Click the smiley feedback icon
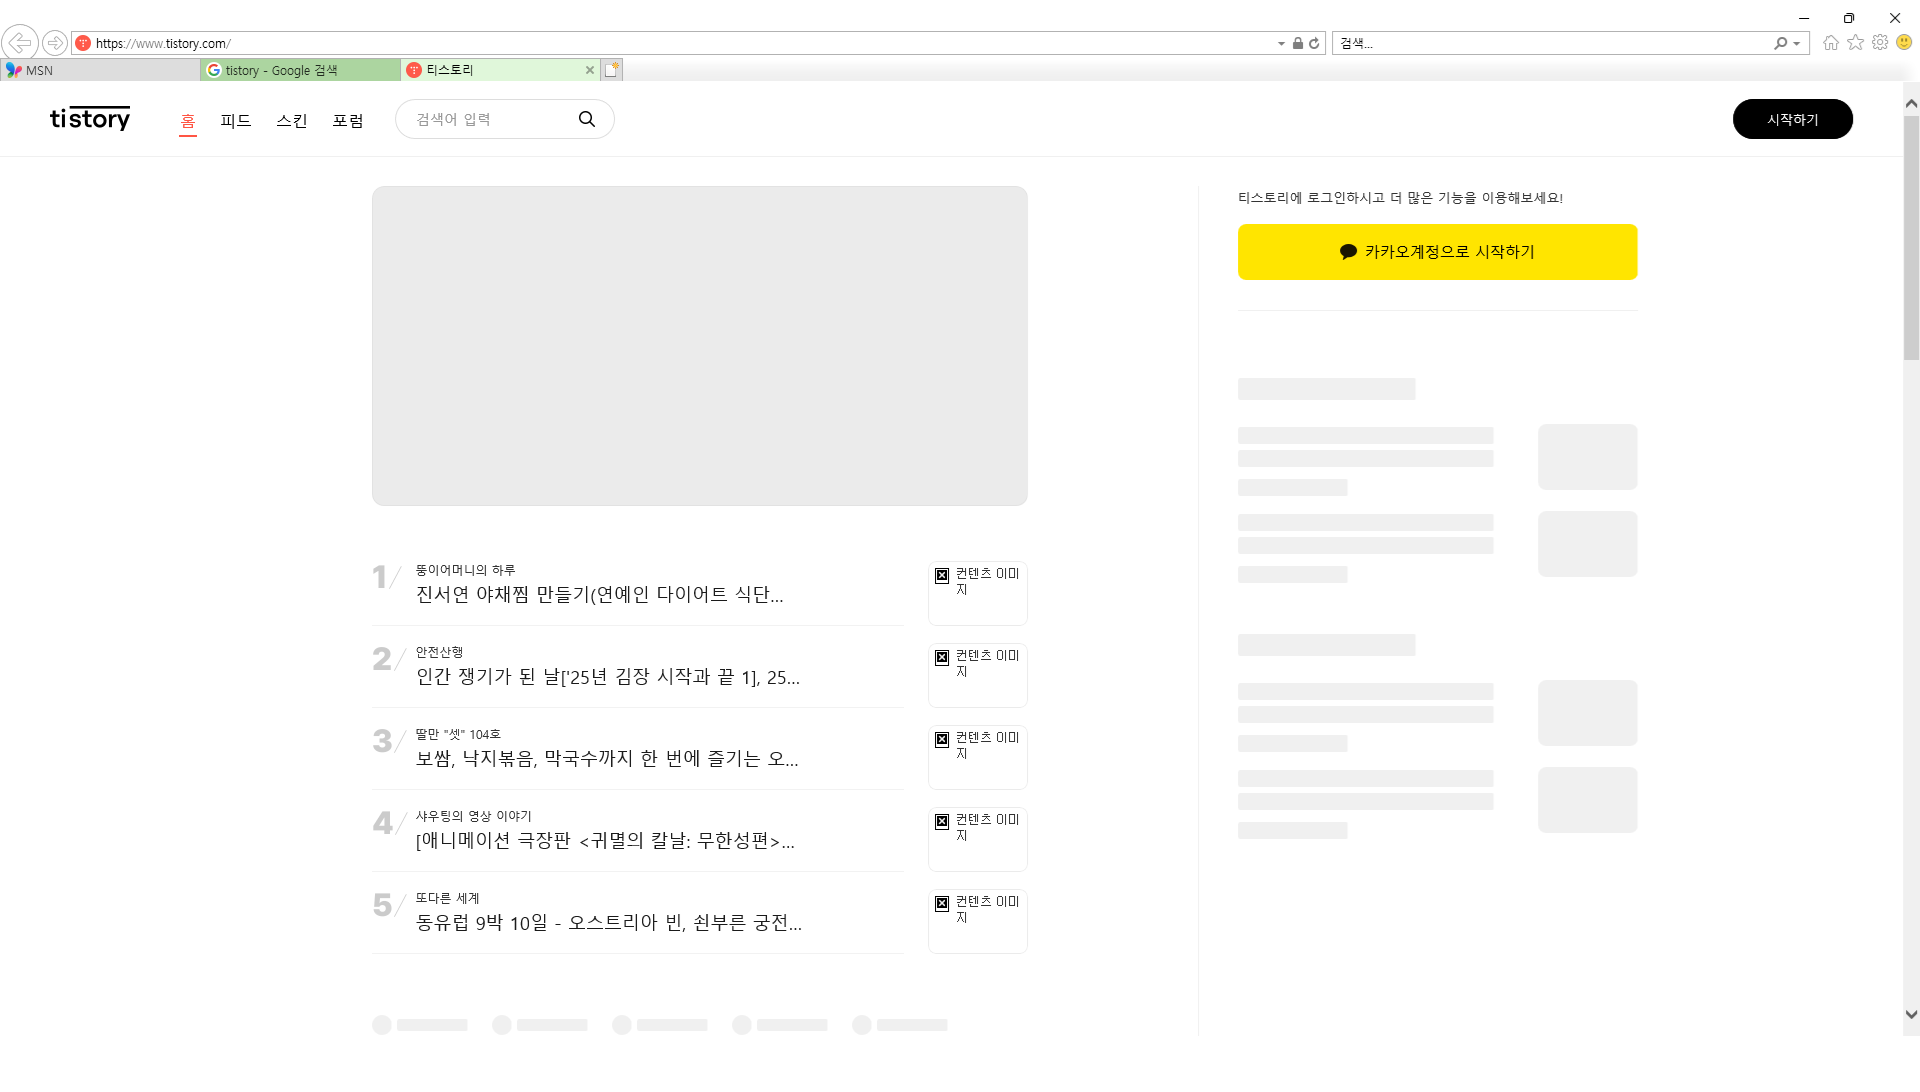This screenshot has height=1092, width=1920. (x=1904, y=43)
